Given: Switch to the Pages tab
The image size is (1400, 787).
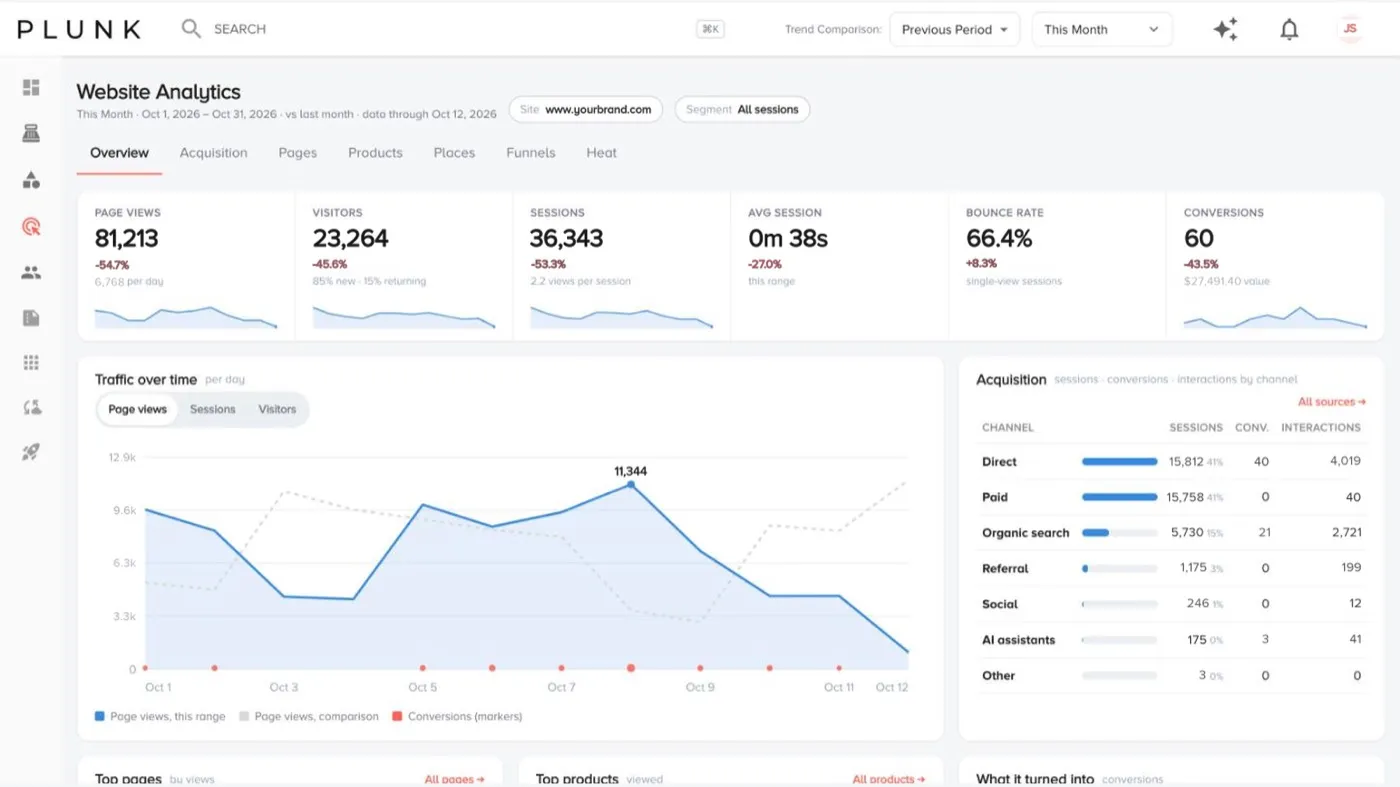Looking at the screenshot, I should coord(298,153).
